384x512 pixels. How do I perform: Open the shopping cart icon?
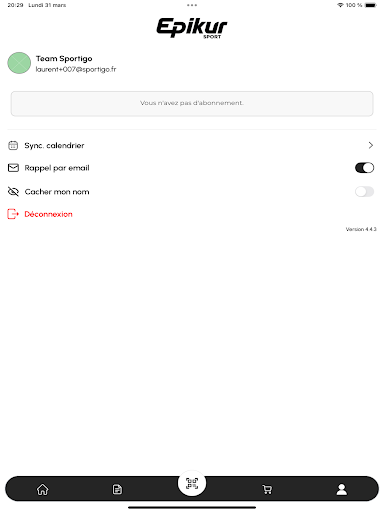tap(267, 489)
